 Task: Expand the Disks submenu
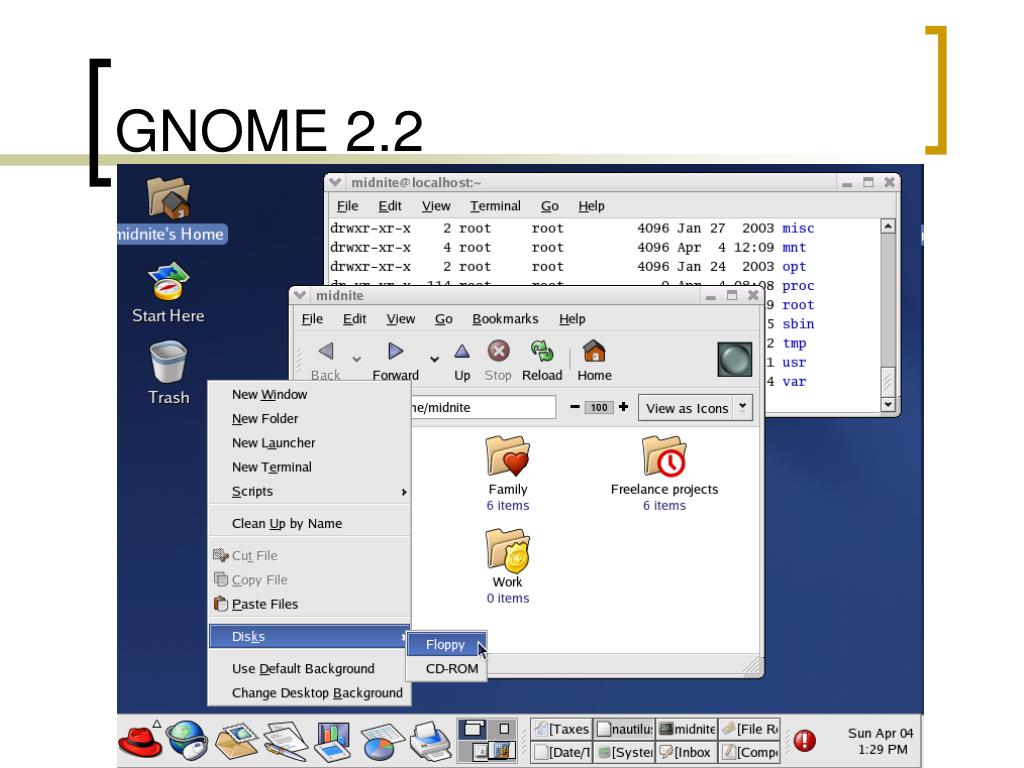point(310,636)
